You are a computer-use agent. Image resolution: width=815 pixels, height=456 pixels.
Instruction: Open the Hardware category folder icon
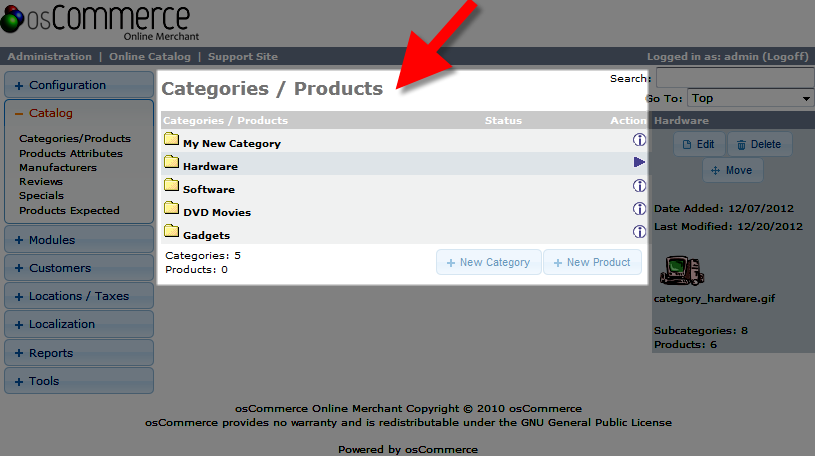[x=171, y=163]
